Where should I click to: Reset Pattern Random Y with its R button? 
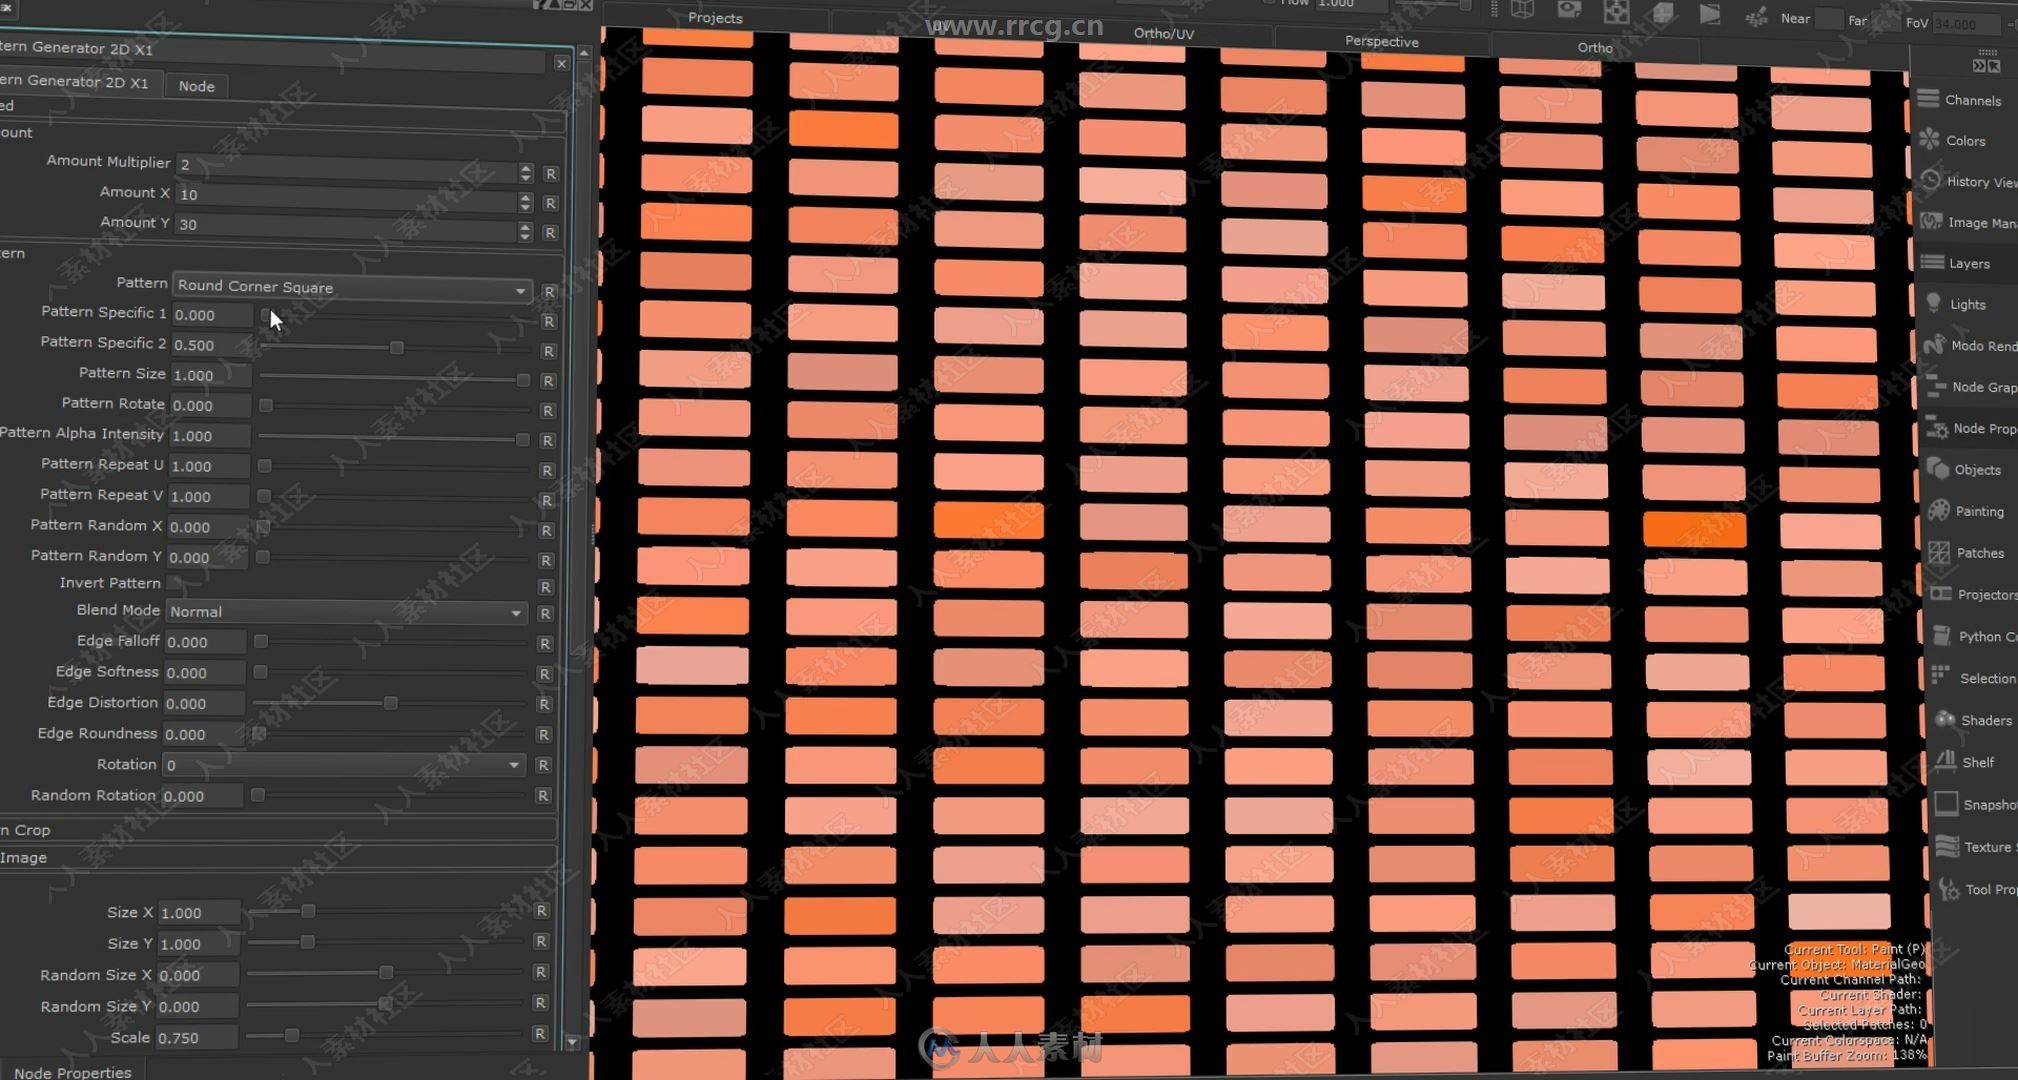coord(546,560)
